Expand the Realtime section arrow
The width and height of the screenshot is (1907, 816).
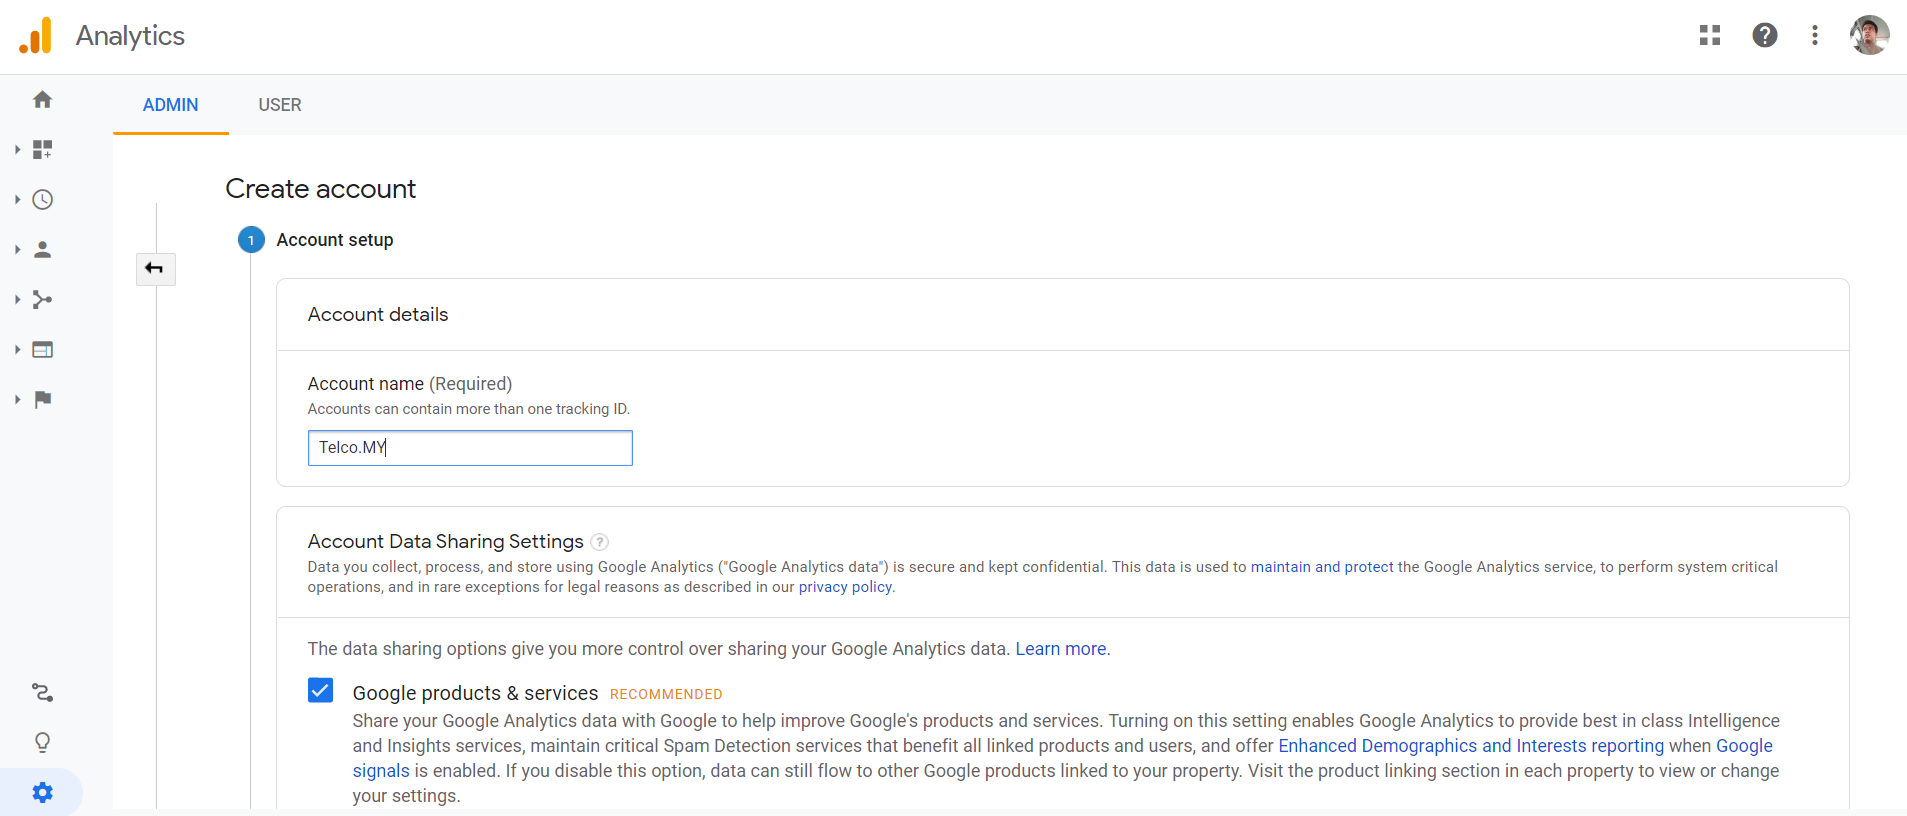(x=17, y=200)
